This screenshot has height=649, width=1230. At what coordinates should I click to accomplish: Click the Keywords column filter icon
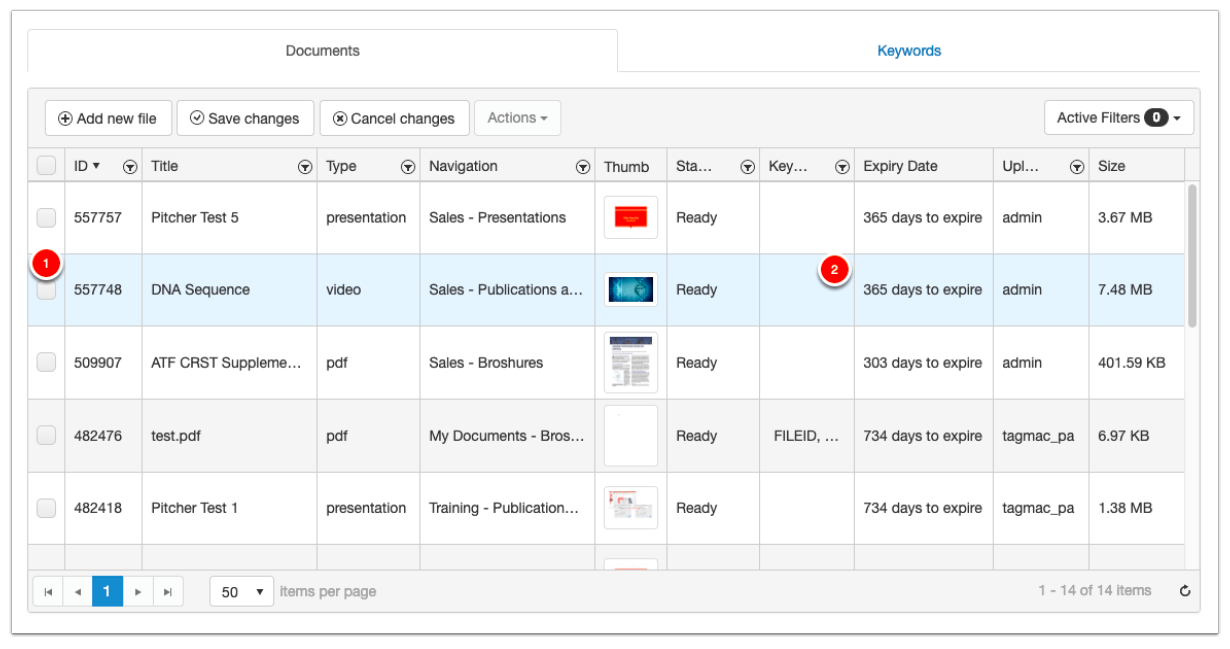[x=842, y=168]
